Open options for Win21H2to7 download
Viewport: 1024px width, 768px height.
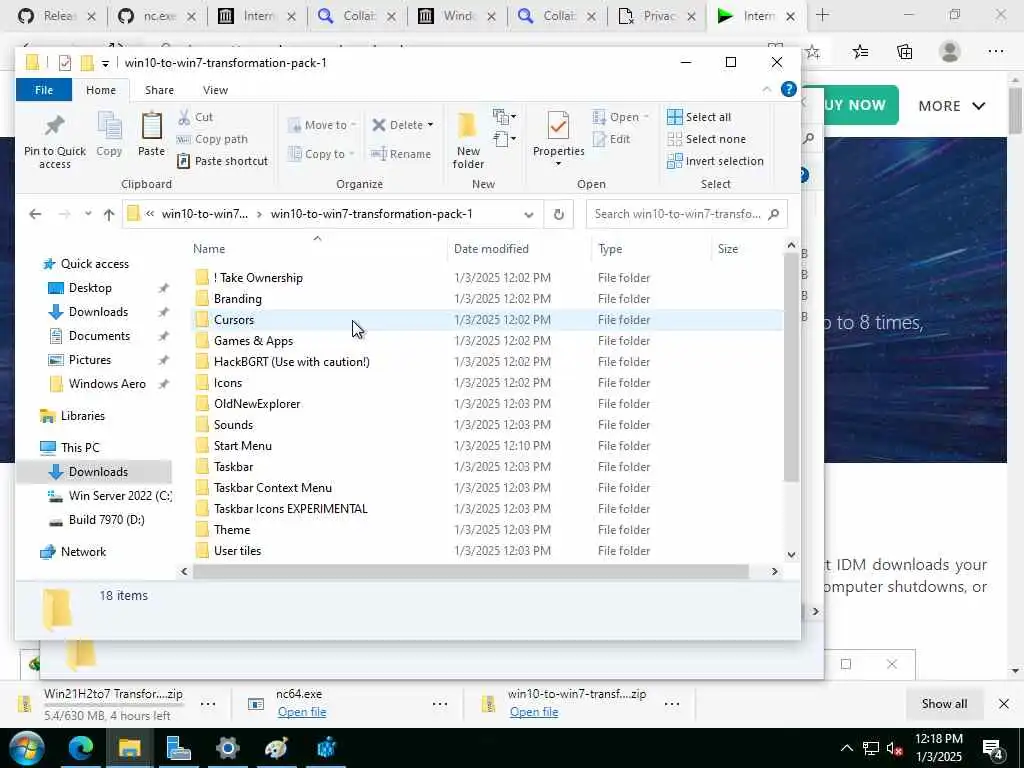coord(208,703)
